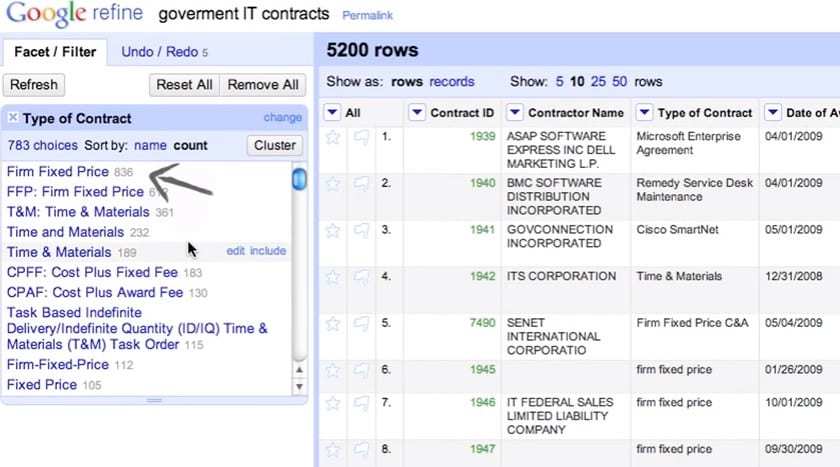The height and width of the screenshot is (467, 840).
Task: Select the Firm Fixed Price facet choice
Action: click(x=57, y=172)
